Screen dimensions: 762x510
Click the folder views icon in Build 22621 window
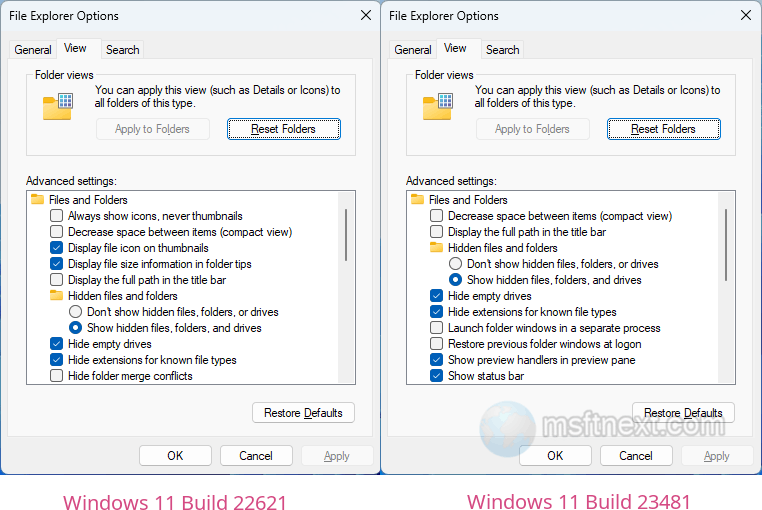coord(58,106)
